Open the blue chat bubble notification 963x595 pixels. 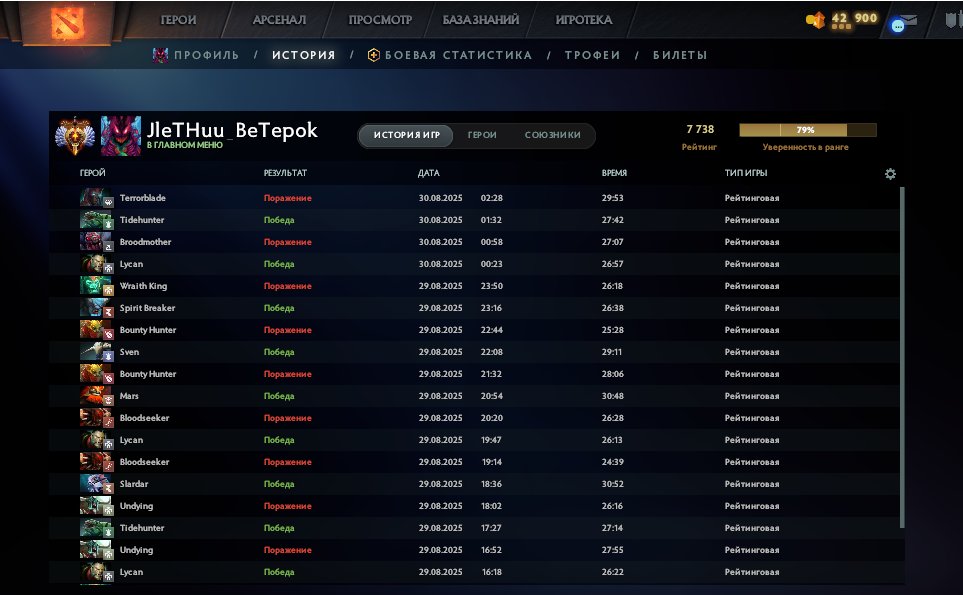point(898,26)
